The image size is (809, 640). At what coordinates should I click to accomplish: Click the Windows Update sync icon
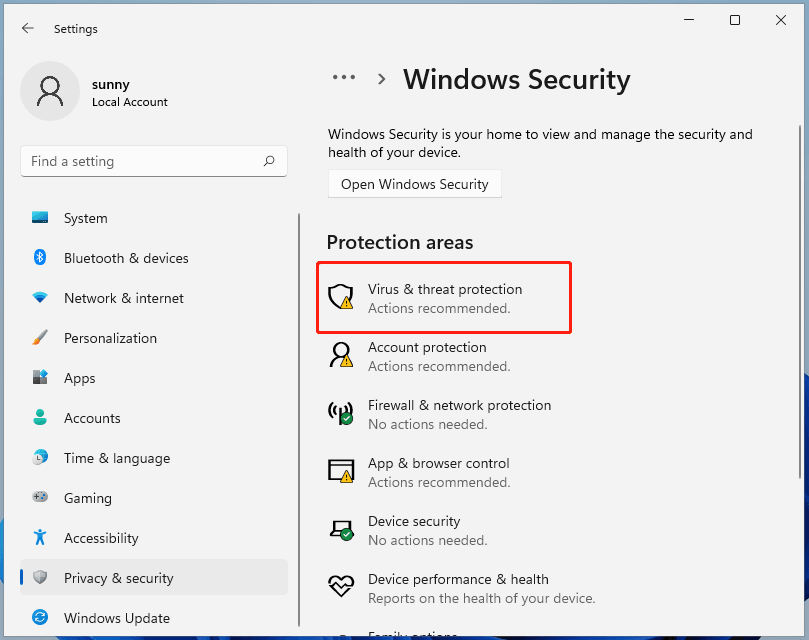click(x=40, y=618)
